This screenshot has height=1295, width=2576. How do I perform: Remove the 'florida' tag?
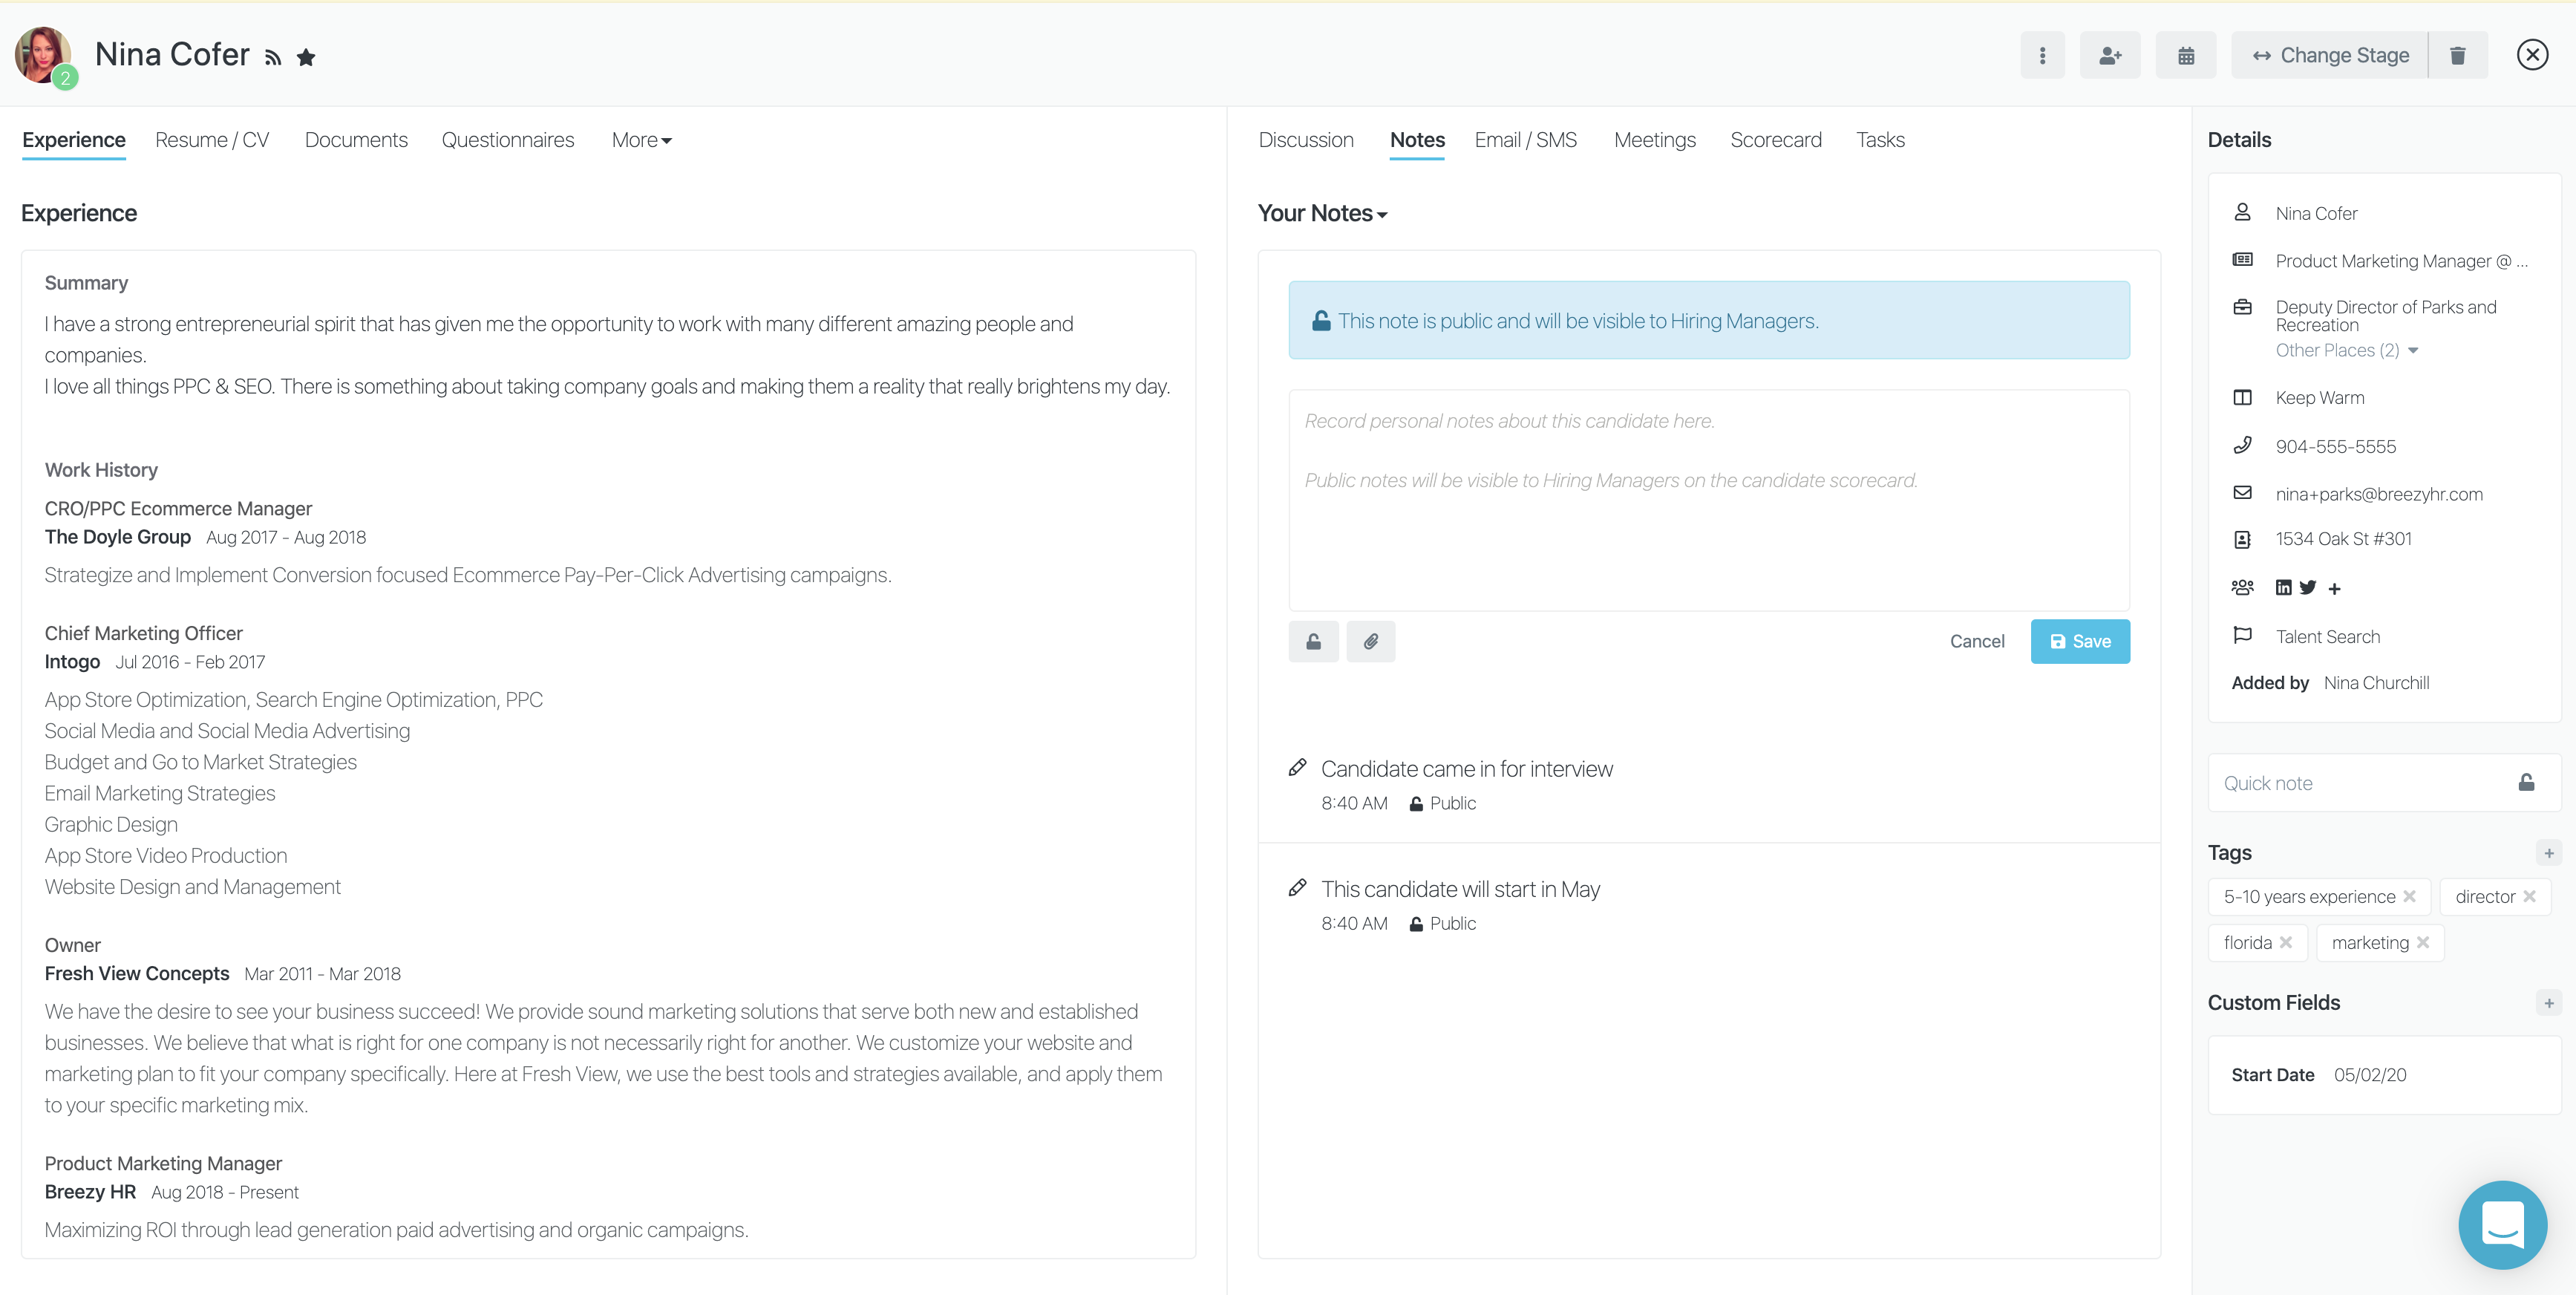point(2286,942)
